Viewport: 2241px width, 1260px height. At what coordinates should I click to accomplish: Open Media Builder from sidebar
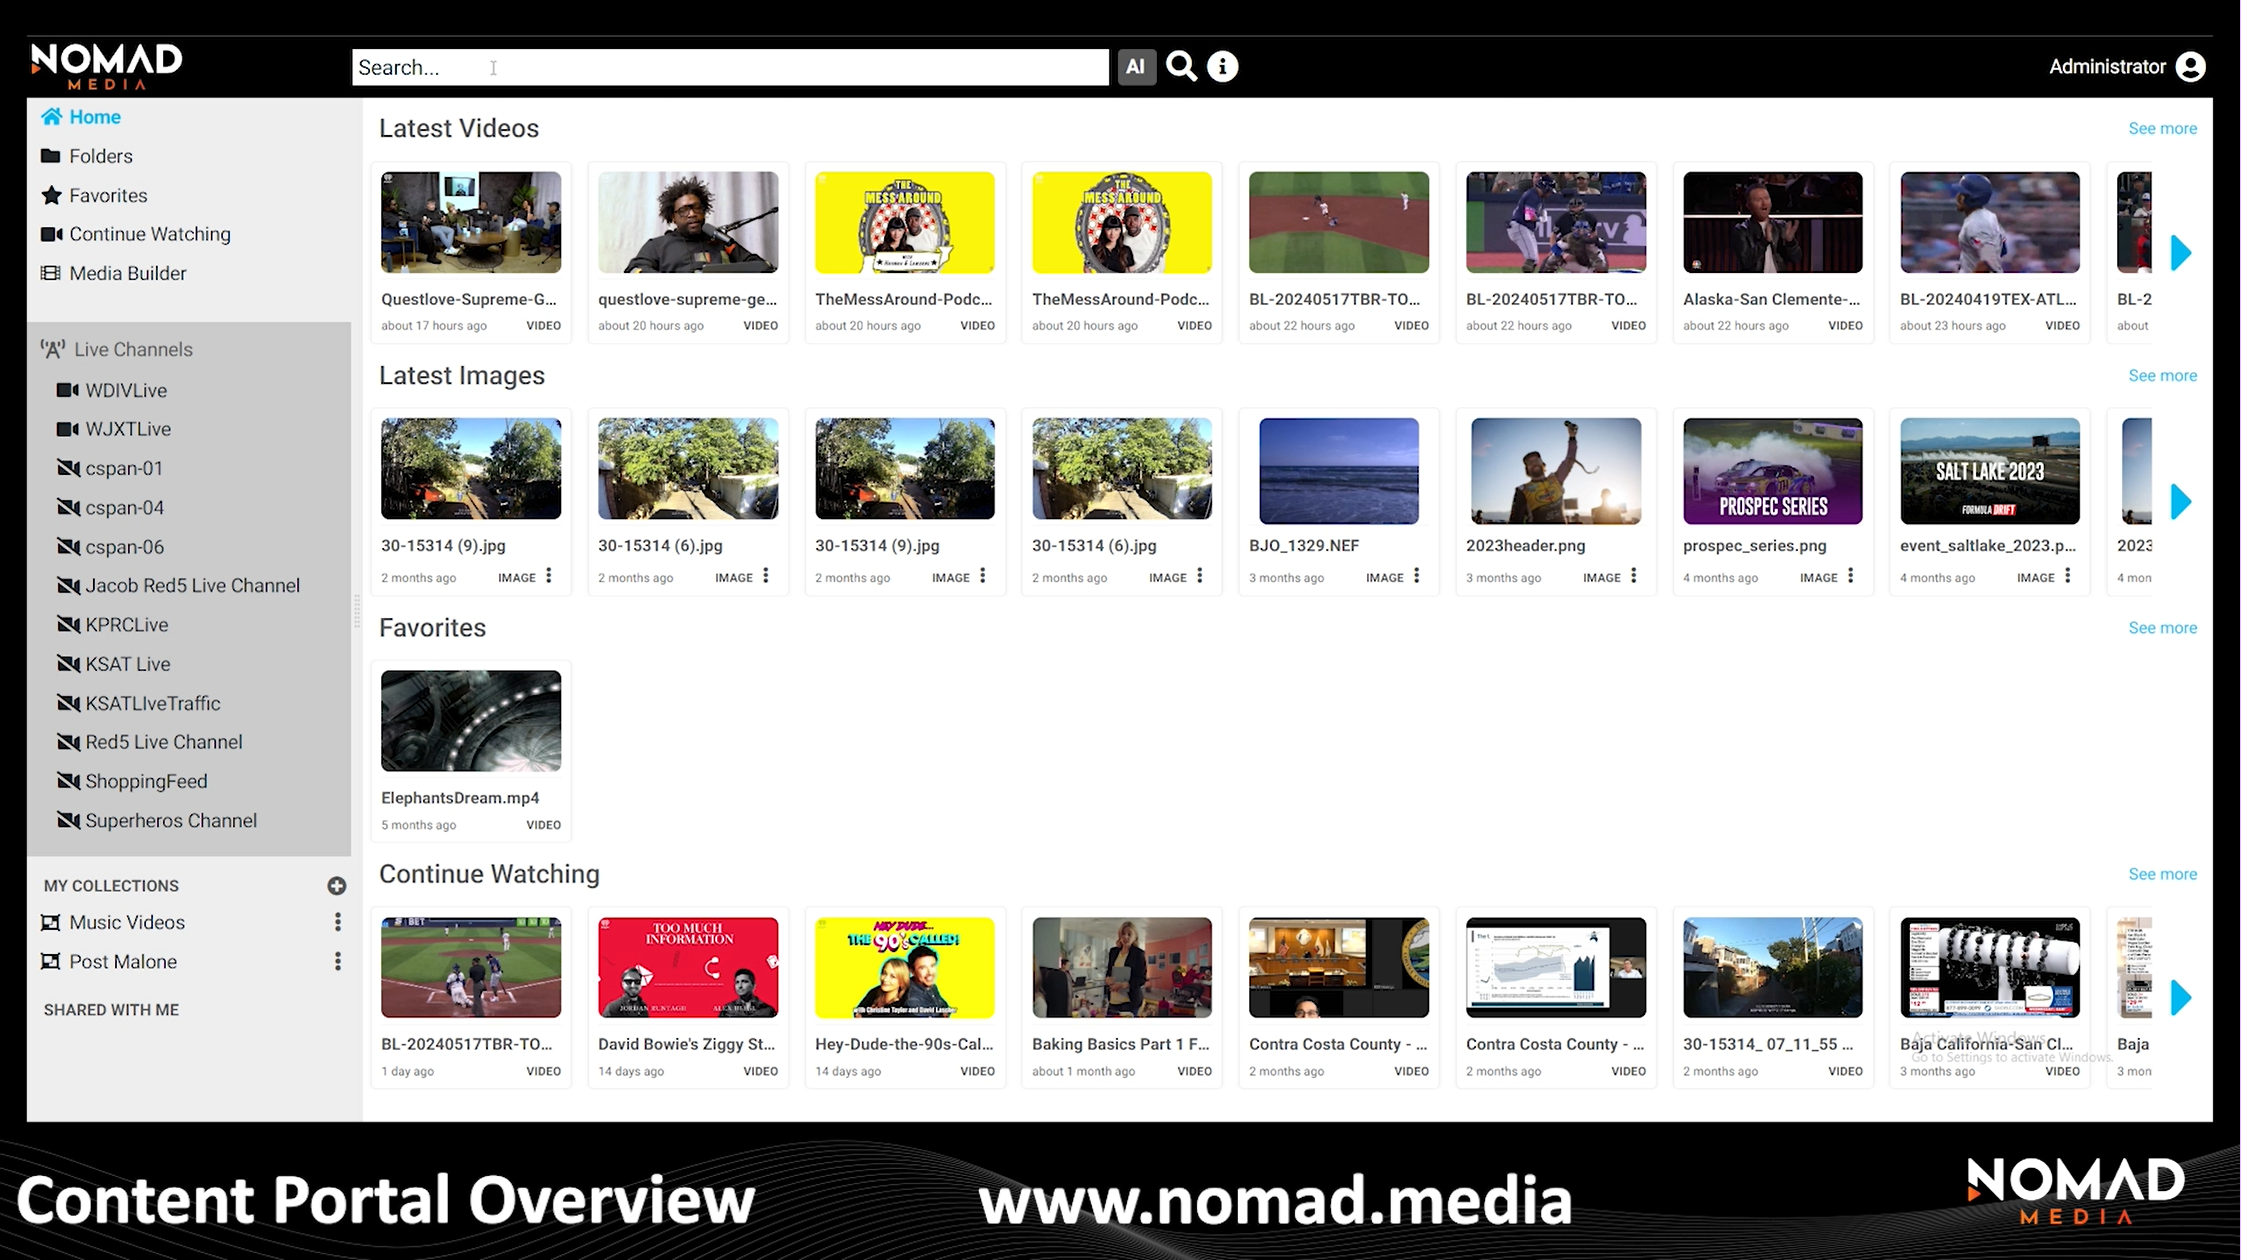(127, 273)
